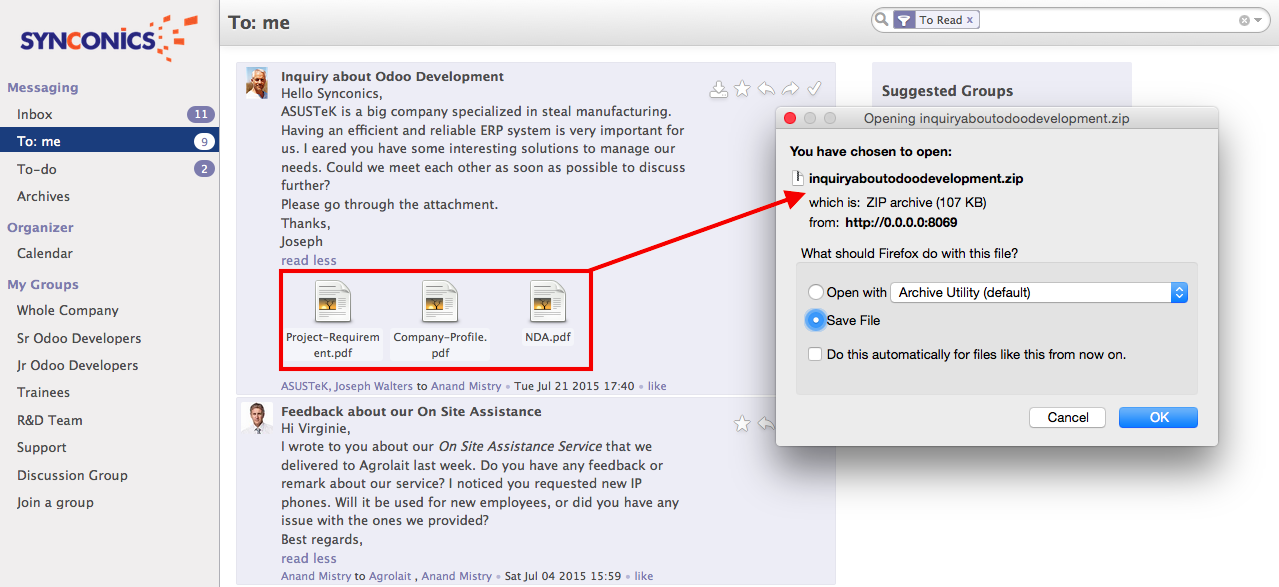The width and height of the screenshot is (1279, 587).
Task: Collapse Inquiry message with read less
Action: (308, 260)
